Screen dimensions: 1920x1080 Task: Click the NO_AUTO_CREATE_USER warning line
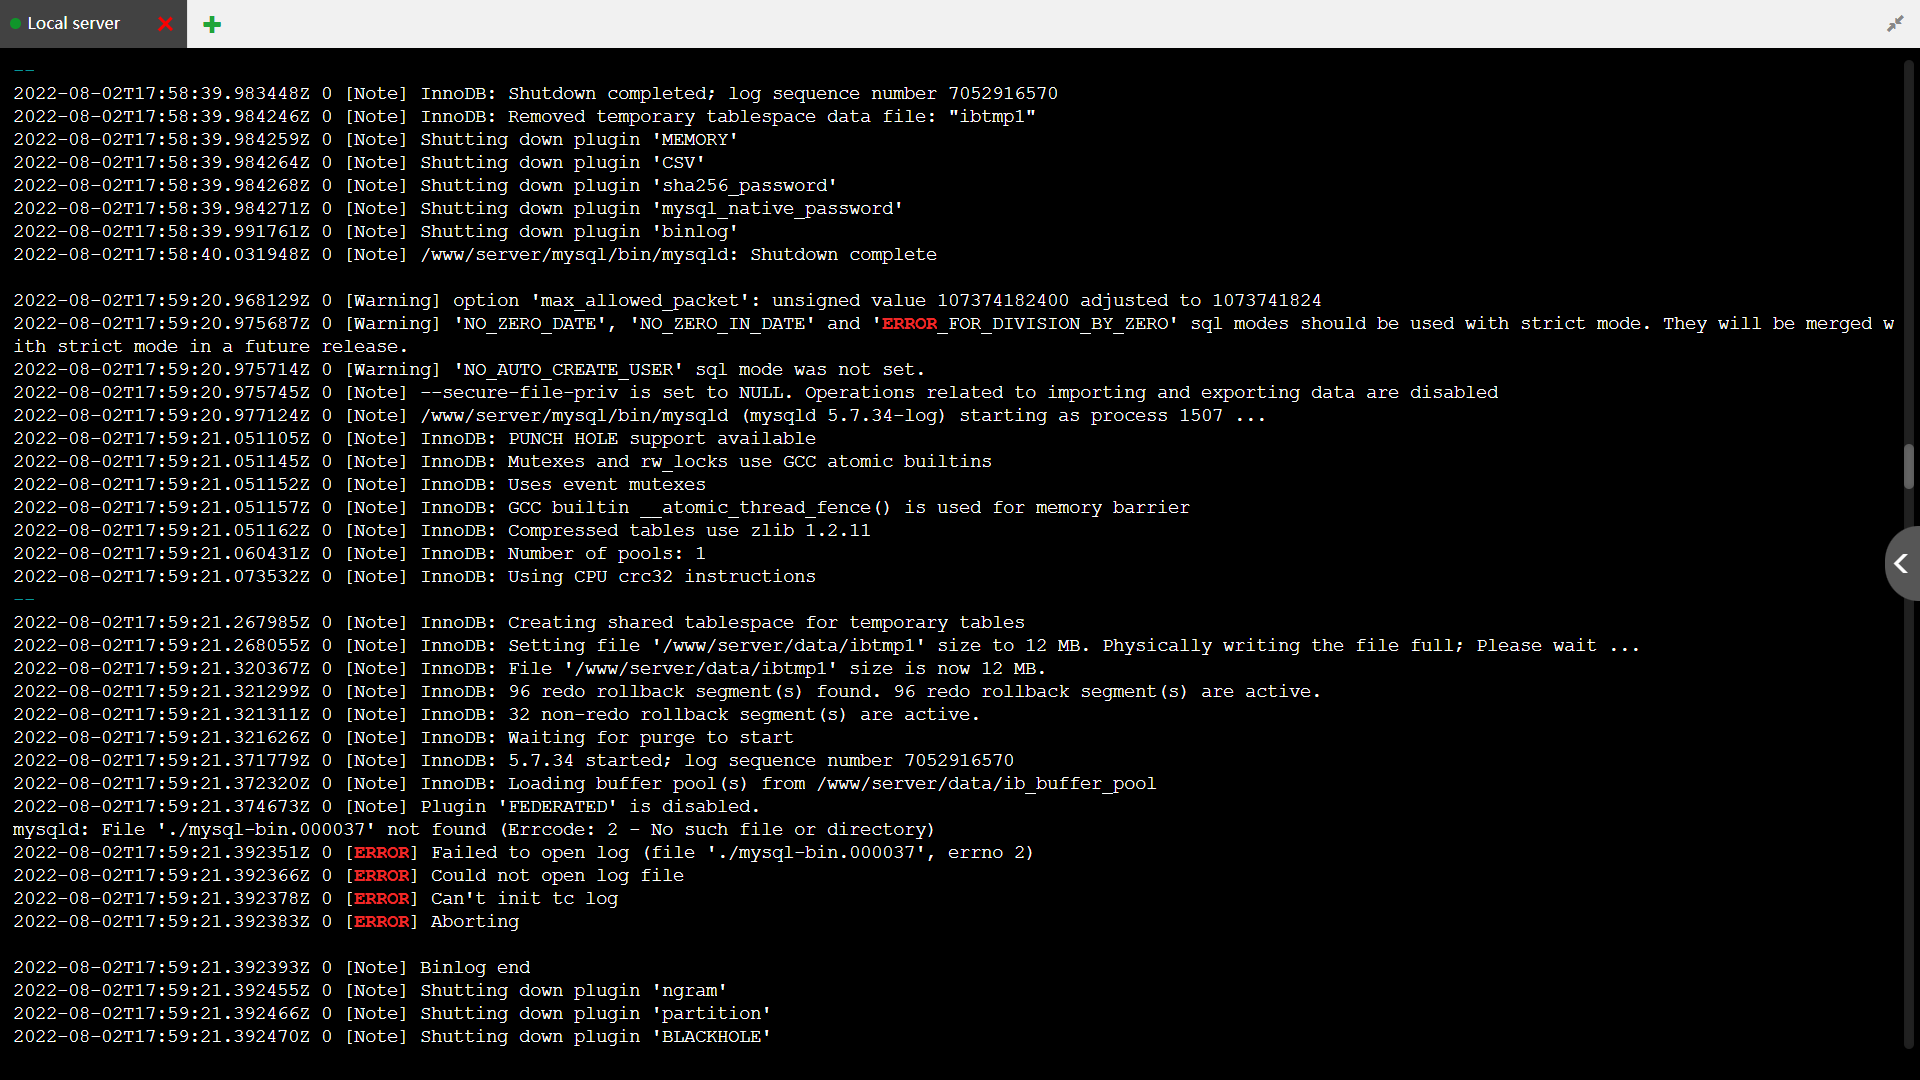coord(689,369)
